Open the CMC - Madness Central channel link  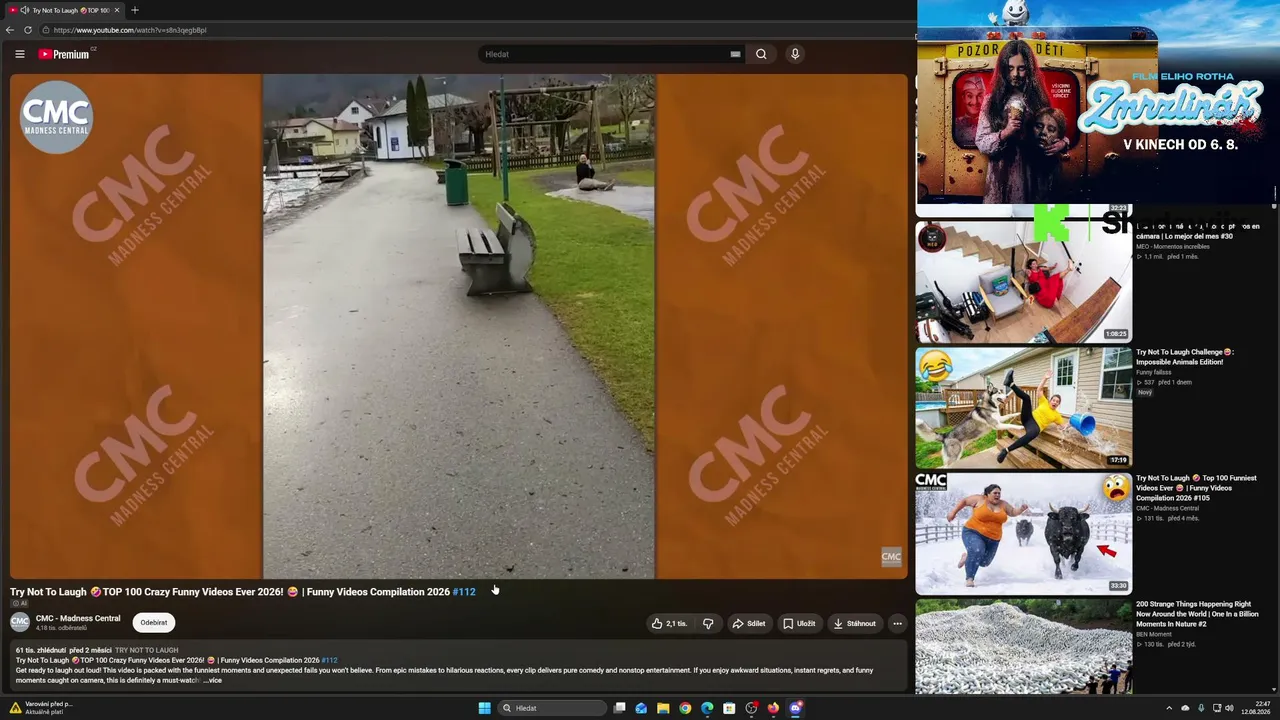pos(78,618)
